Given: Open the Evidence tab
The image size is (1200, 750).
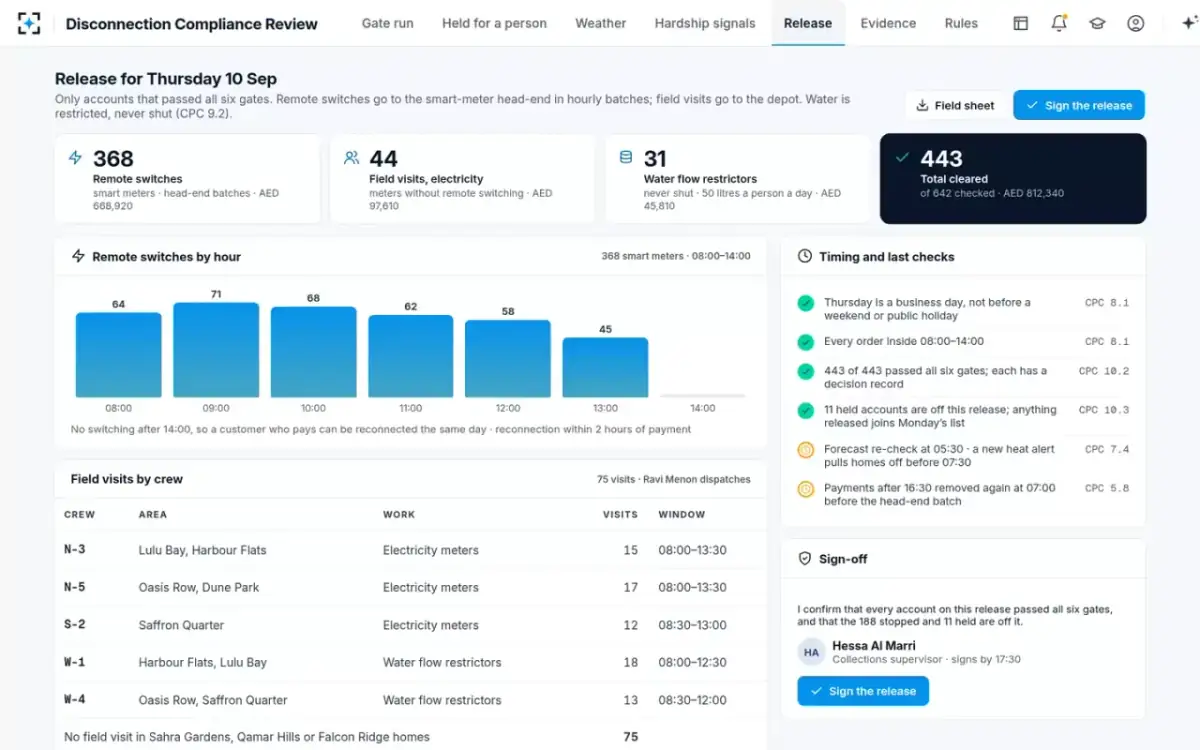Looking at the screenshot, I should [x=888, y=23].
